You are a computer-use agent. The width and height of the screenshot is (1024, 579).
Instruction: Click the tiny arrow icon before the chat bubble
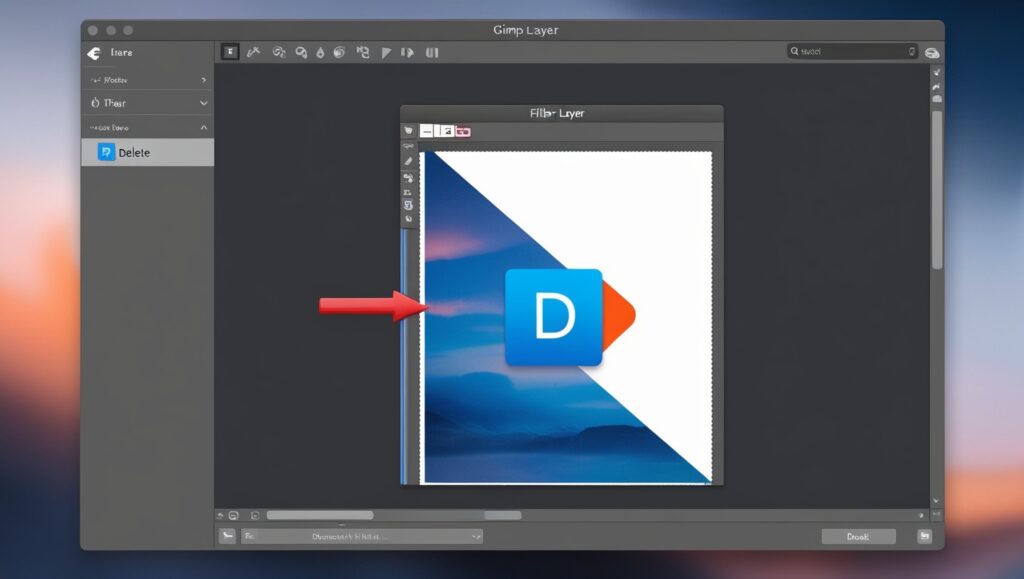point(220,516)
